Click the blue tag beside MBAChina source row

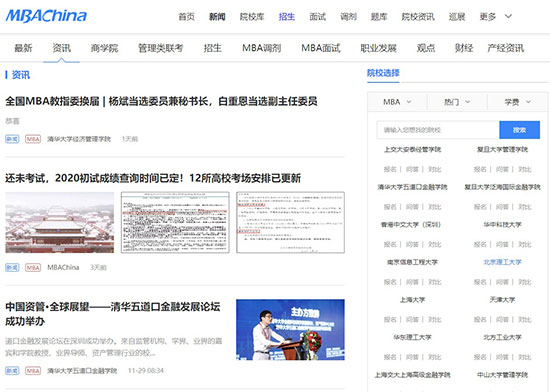12,268
